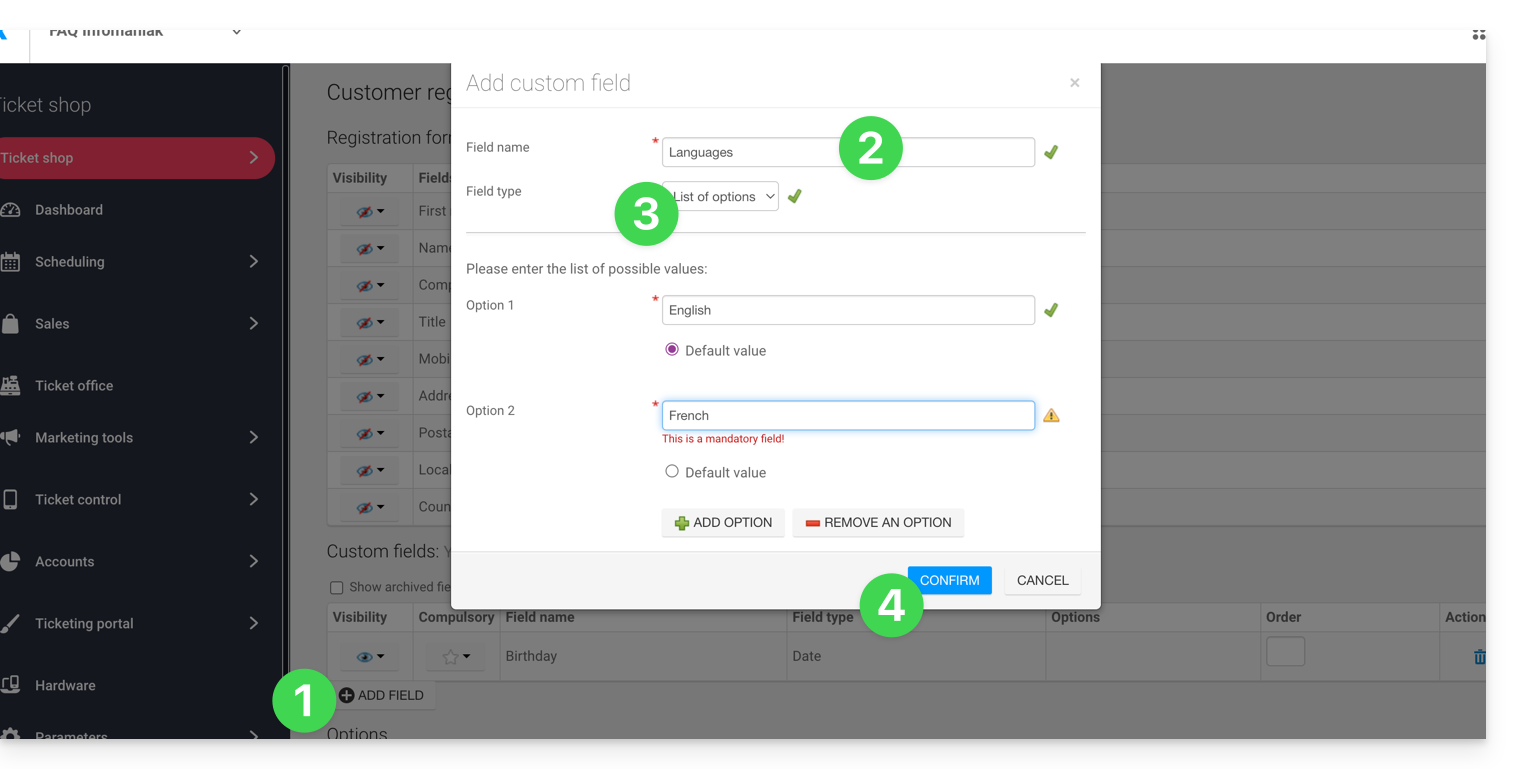This screenshot has width=1516, height=769.
Task: Click the Accounts pie chart icon
Action: [x=10, y=562]
